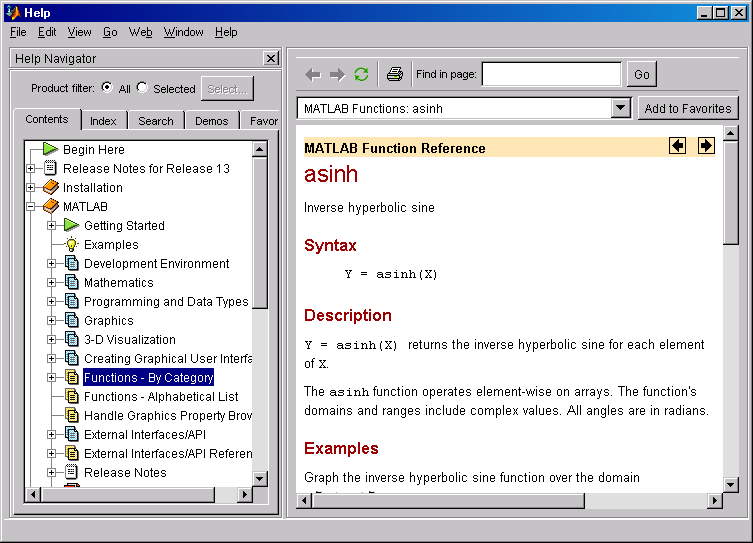Image resolution: width=753 pixels, height=543 pixels.
Task: Go to previous reference page via black left arrow
Action: (x=678, y=145)
